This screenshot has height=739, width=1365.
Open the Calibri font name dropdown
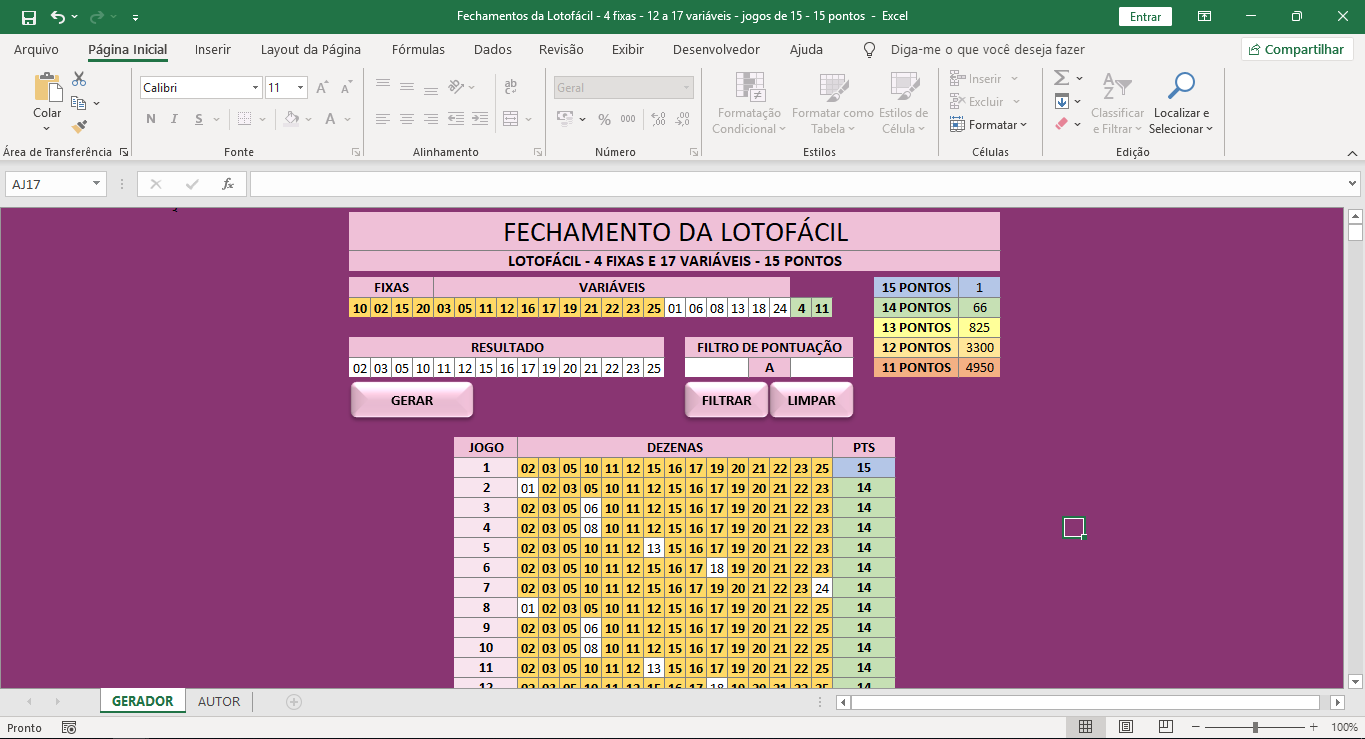click(x=255, y=88)
